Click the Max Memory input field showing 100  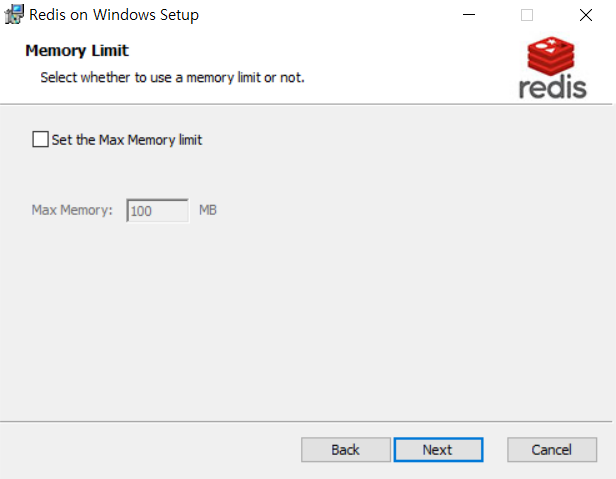pyautogui.click(x=158, y=211)
